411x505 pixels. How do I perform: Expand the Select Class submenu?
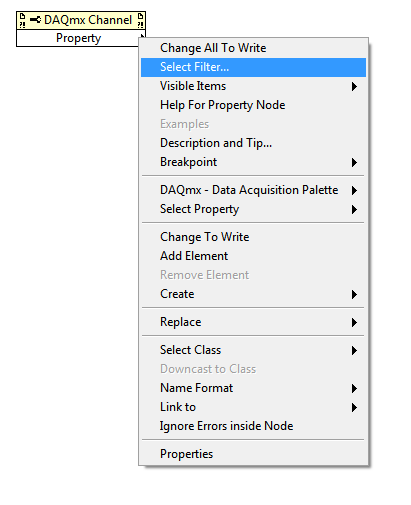coord(253,350)
